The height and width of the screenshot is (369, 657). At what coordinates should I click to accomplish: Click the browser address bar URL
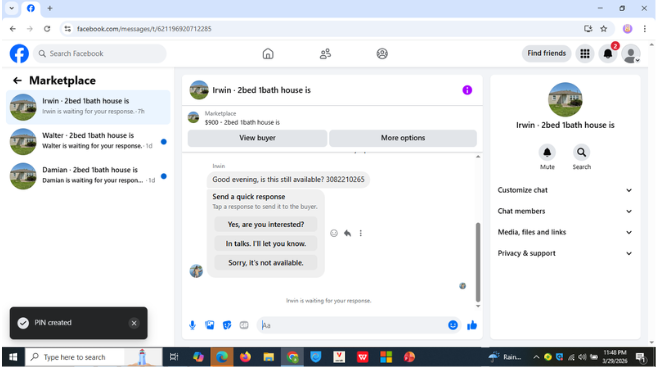144,29
